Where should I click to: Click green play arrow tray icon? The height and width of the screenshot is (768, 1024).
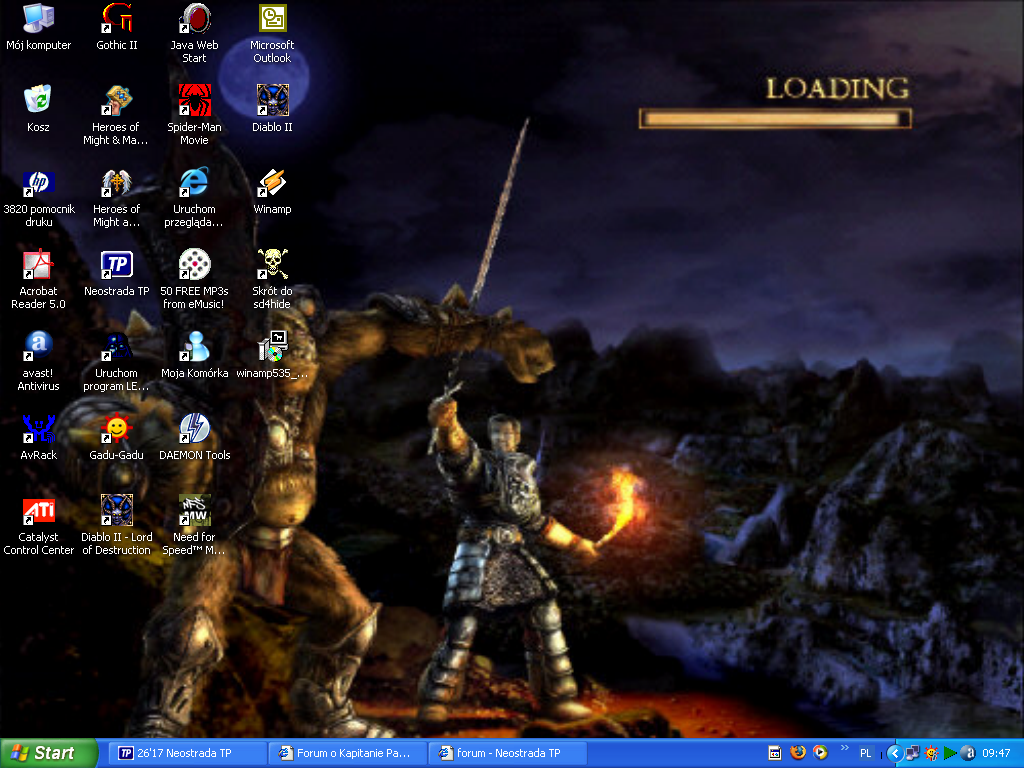pyautogui.click(x=950, y=753)
